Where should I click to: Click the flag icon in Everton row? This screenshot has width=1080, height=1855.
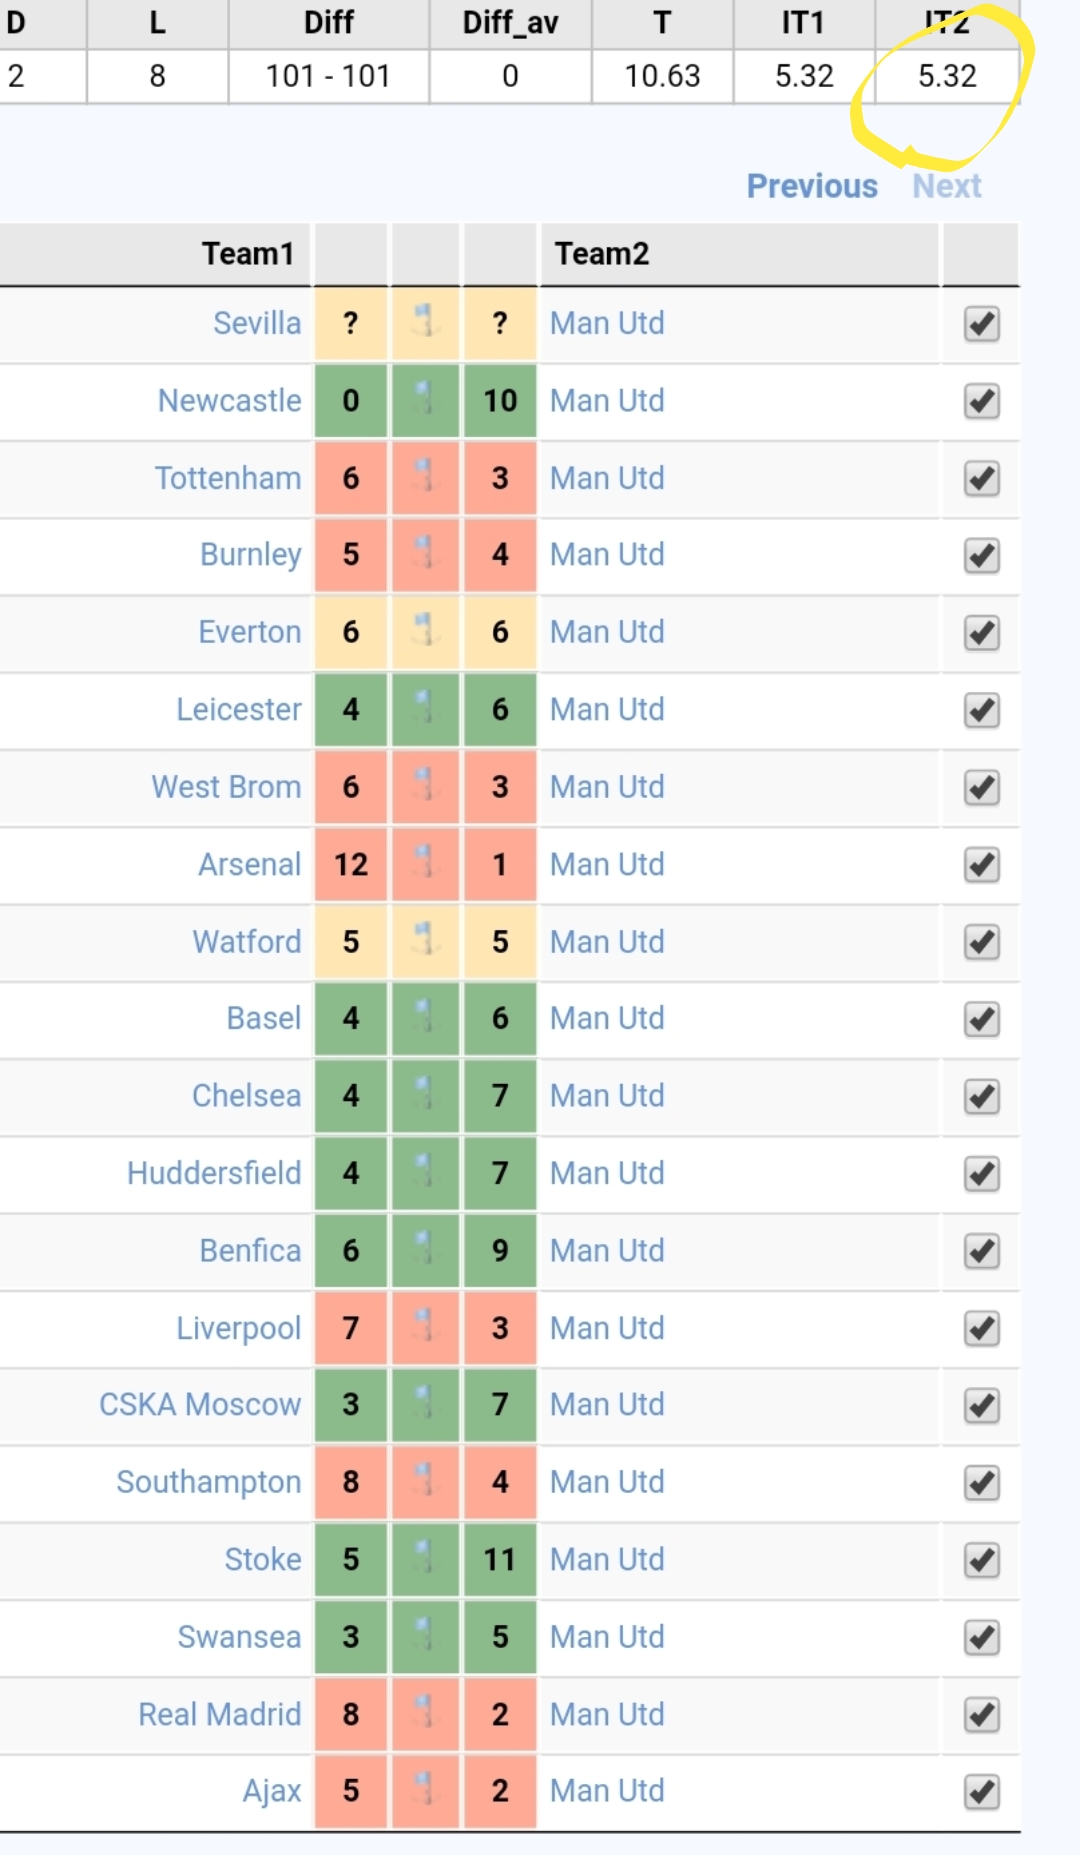[x=426, y=632]
